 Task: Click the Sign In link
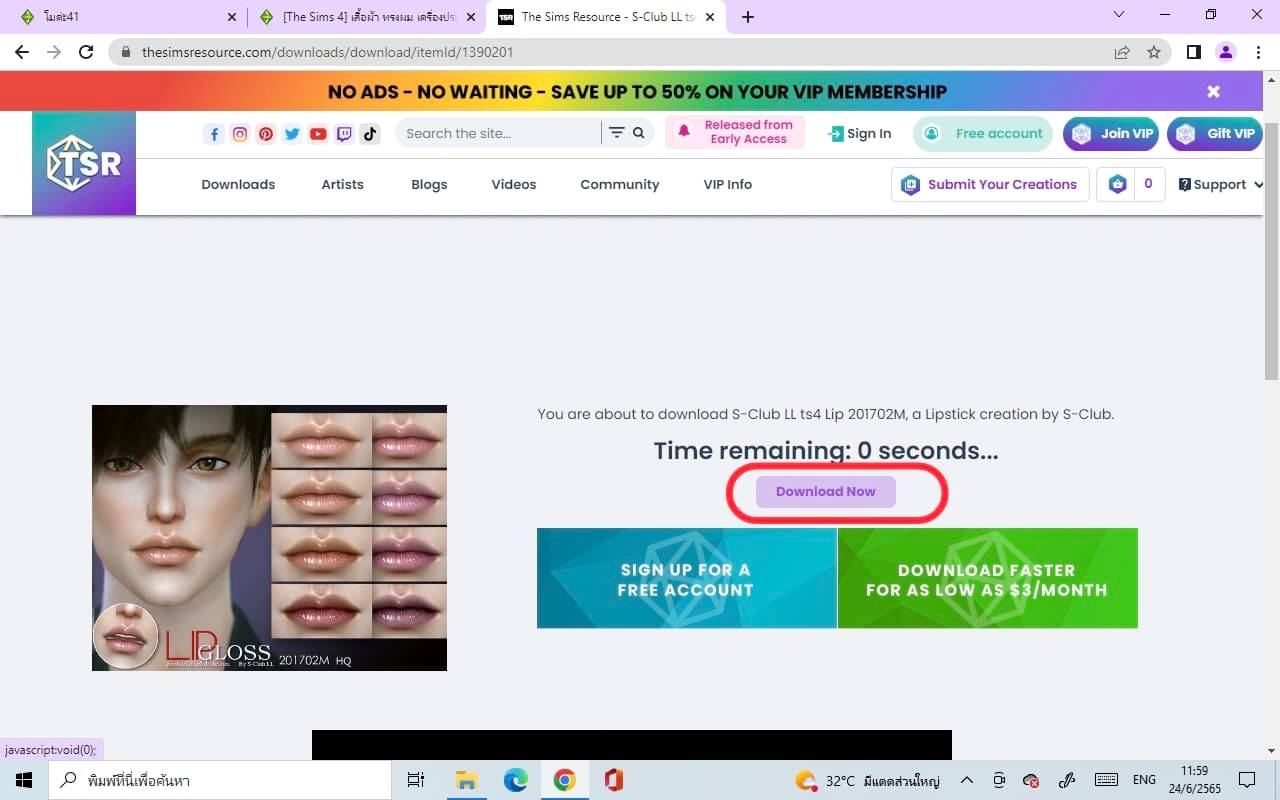pos(860,133)
